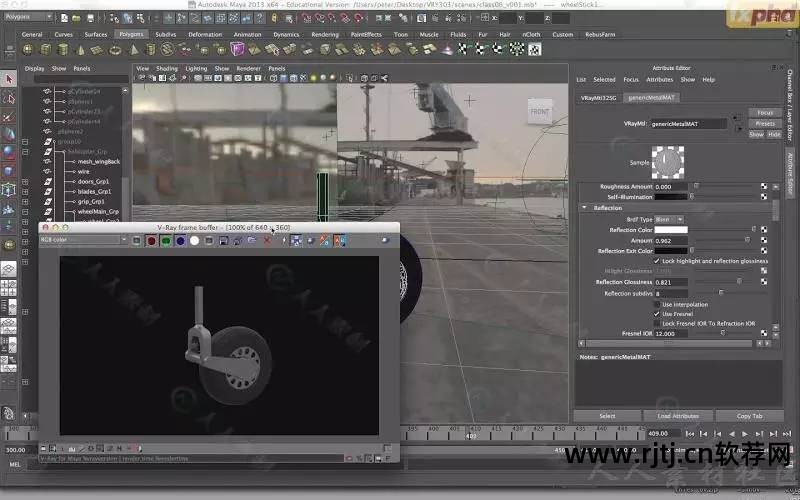Click map button beside Roughness Amount
The image size is (800, 500).
[x=764, y=187]
